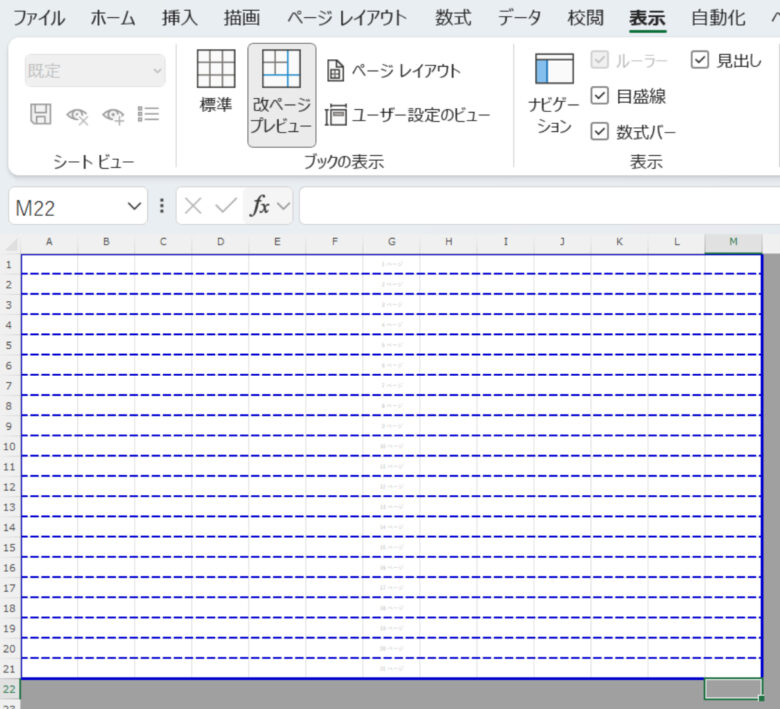The height and width of the screenshot is (709, 780).
Task: Open the 挿入 tab
Action: (x=180, y=18)
